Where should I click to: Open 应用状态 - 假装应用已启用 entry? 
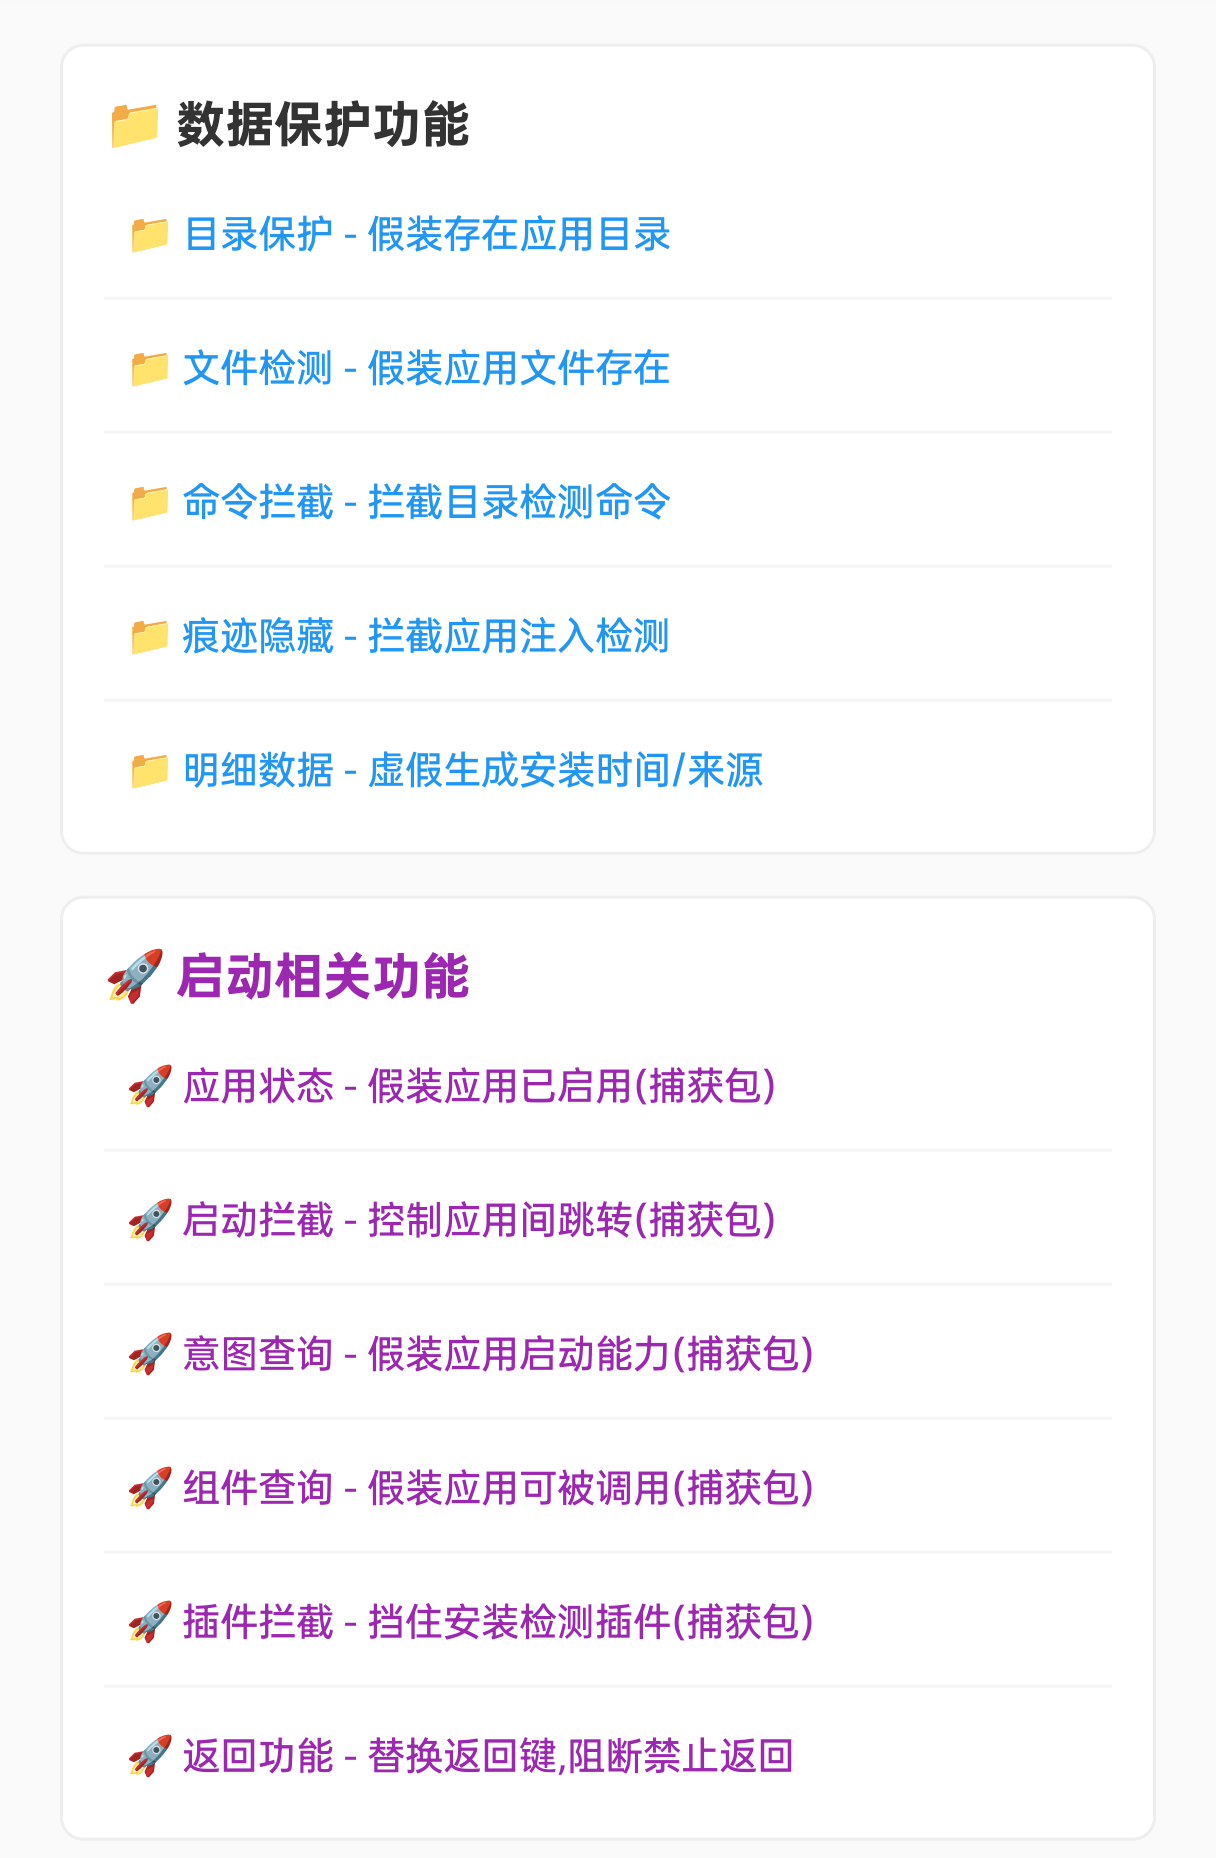pyautogui.click(x=608, y=1087)
